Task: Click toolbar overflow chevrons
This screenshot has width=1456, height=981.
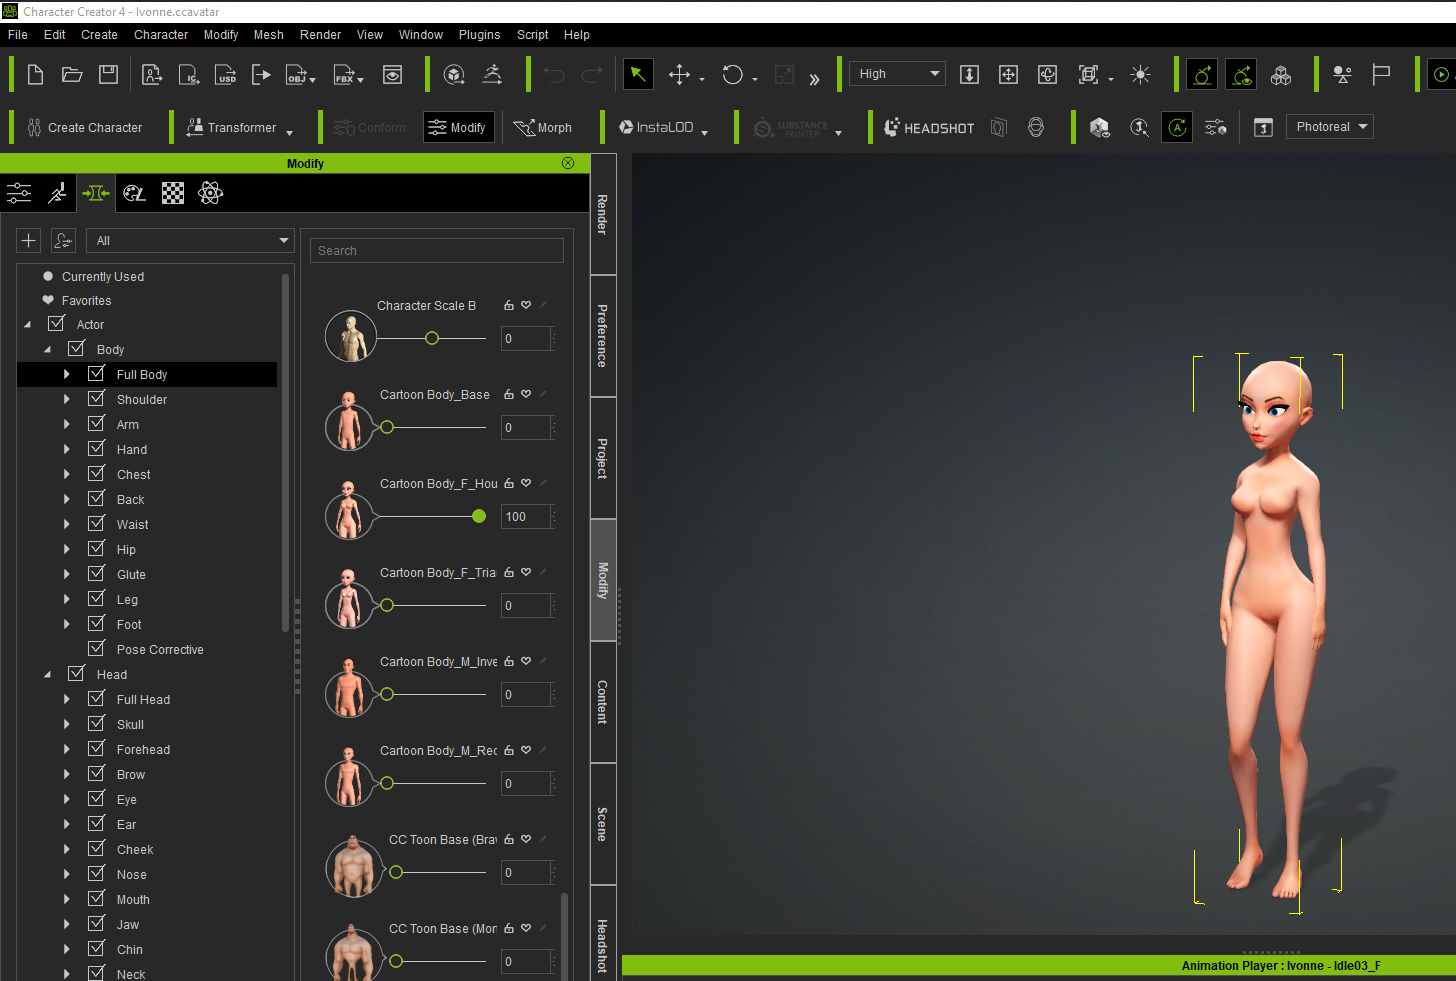Action: tap(814, 79)
